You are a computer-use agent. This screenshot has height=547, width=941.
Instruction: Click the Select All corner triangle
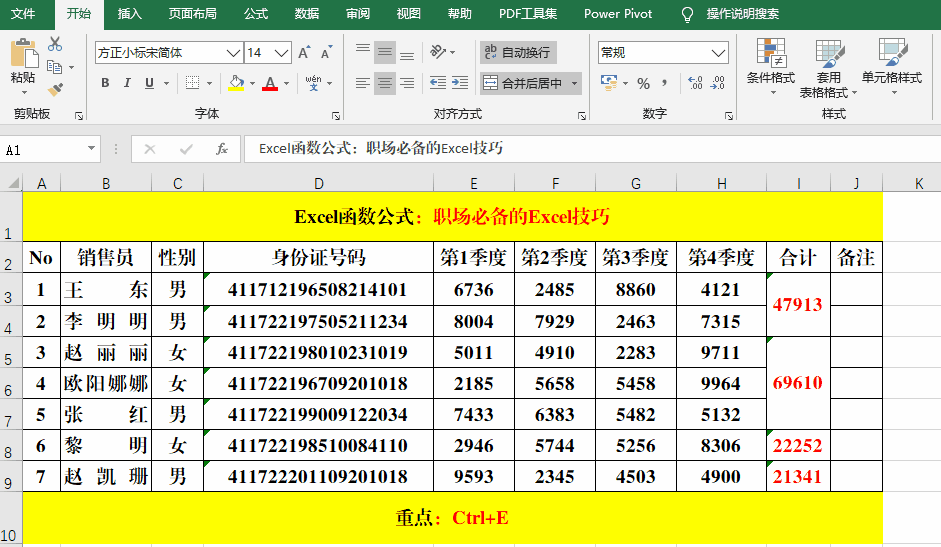(13, 183)
